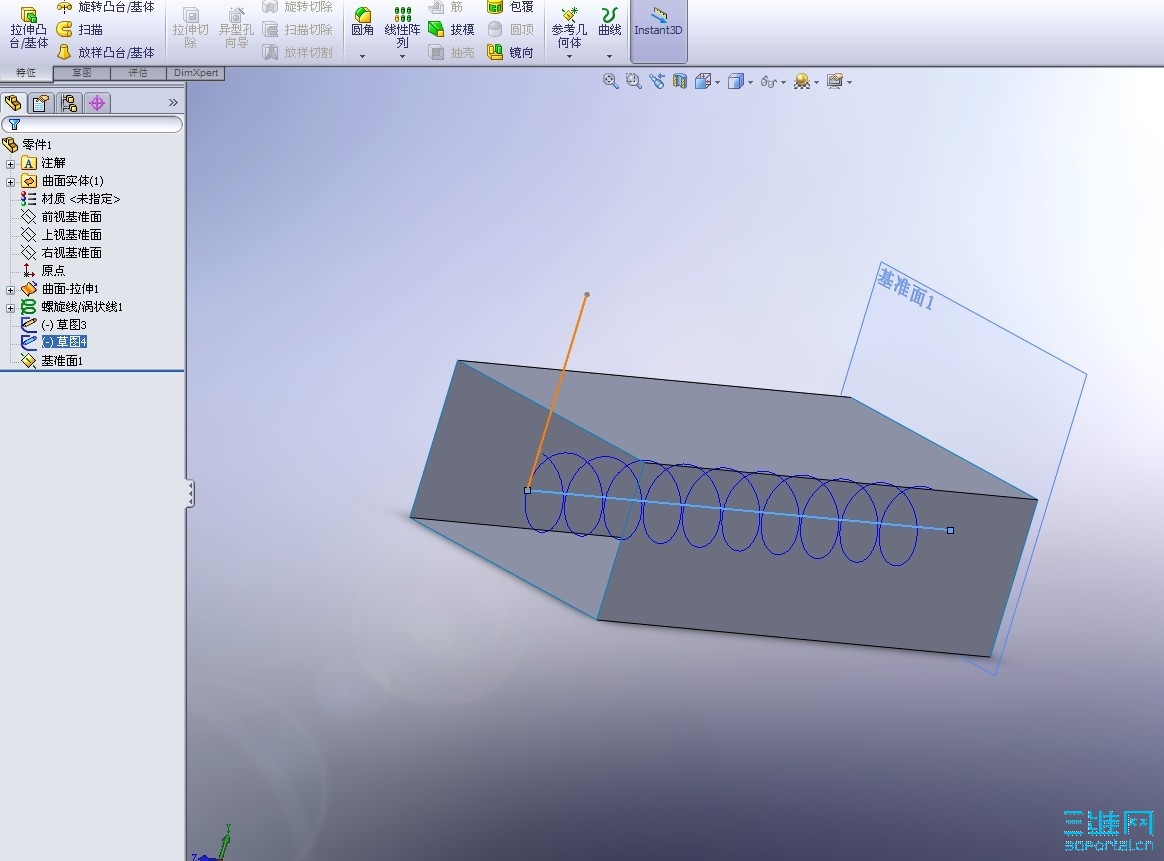The image size is (1164, 861).
Task: Switch to the 评估 (Evaluate) tab
Action: (138, 73)
